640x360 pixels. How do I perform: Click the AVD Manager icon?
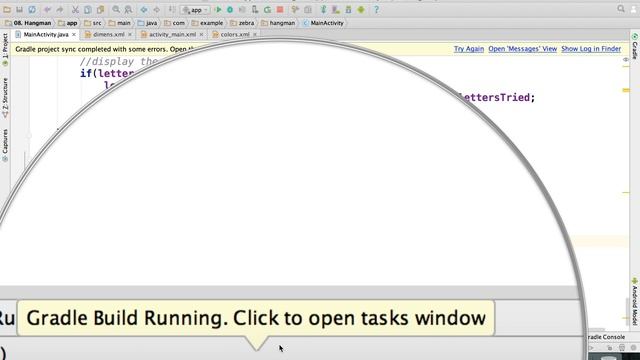[336, 9]
